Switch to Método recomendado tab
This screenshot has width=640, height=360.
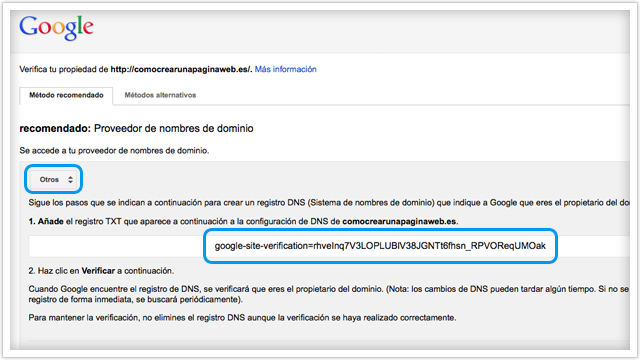point(66,96)
